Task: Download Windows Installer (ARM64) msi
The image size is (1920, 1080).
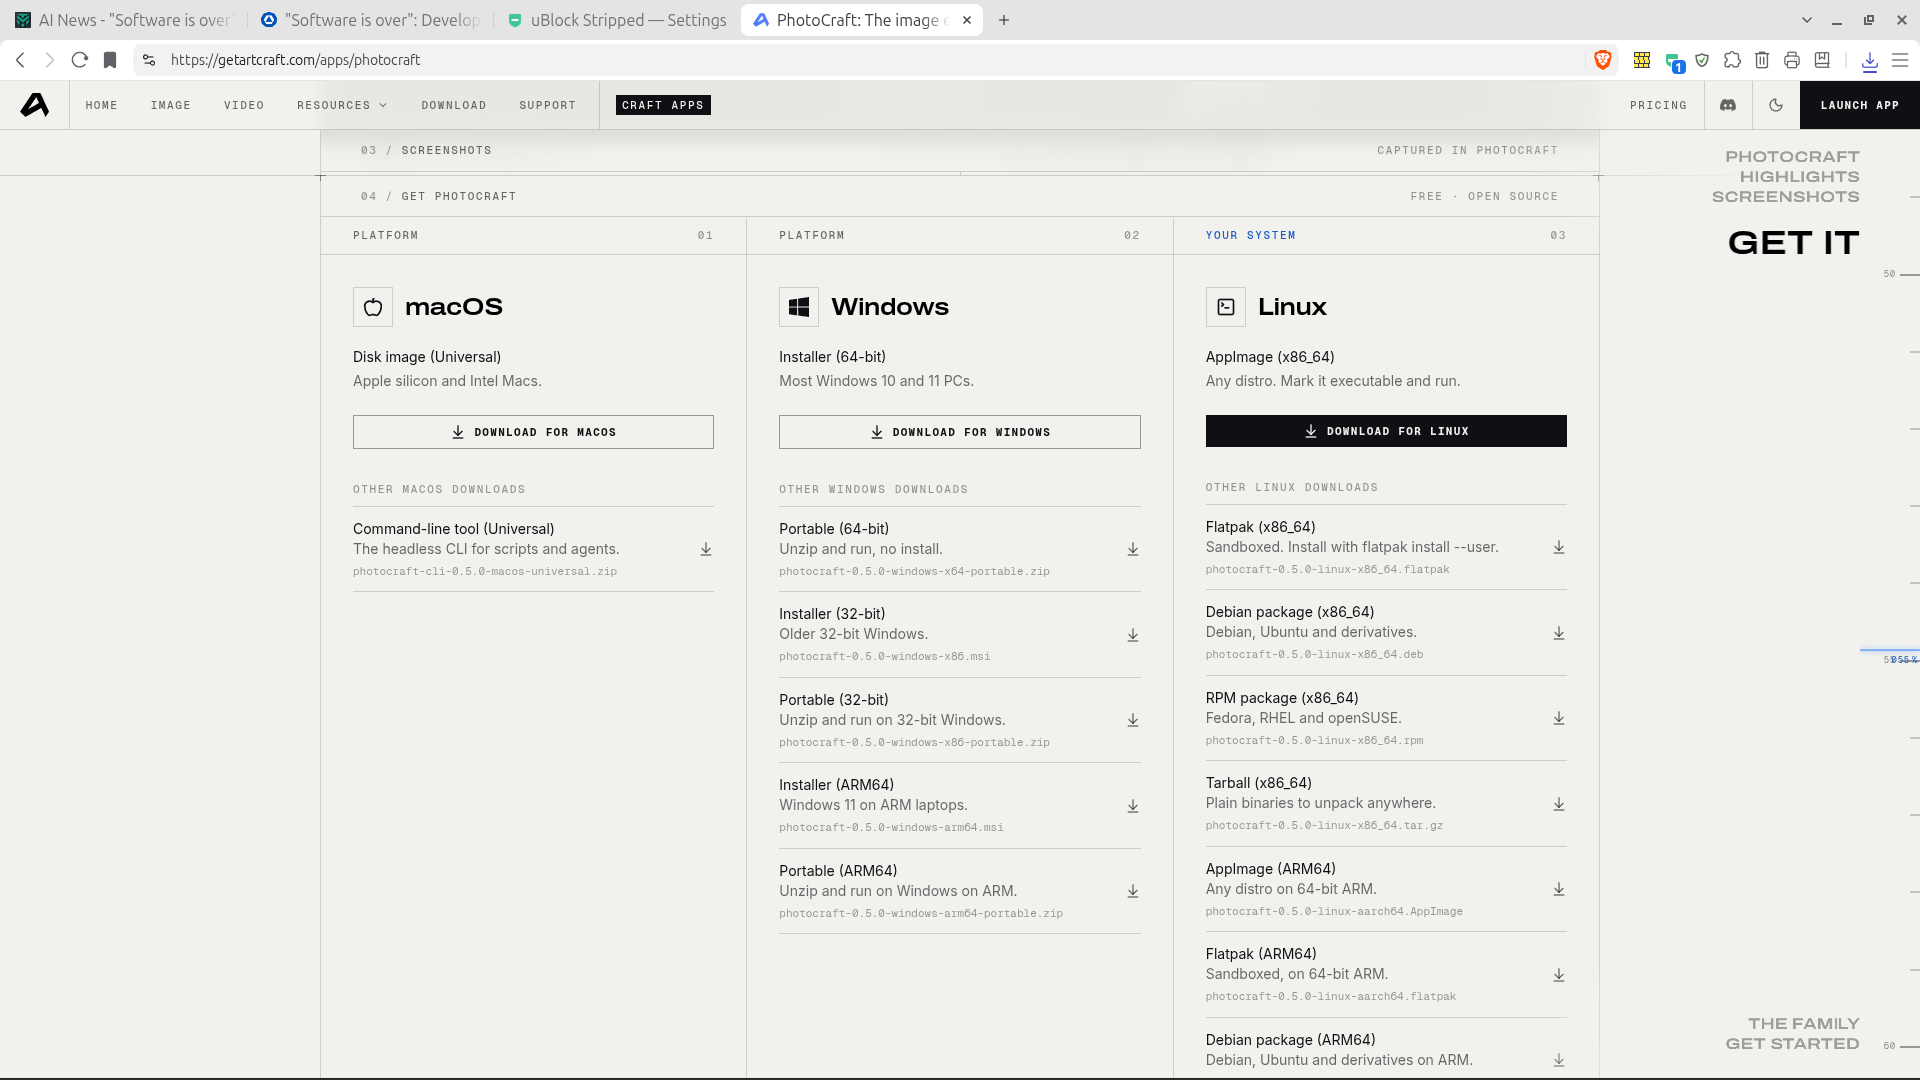Action: click(x=1133, y=806)
